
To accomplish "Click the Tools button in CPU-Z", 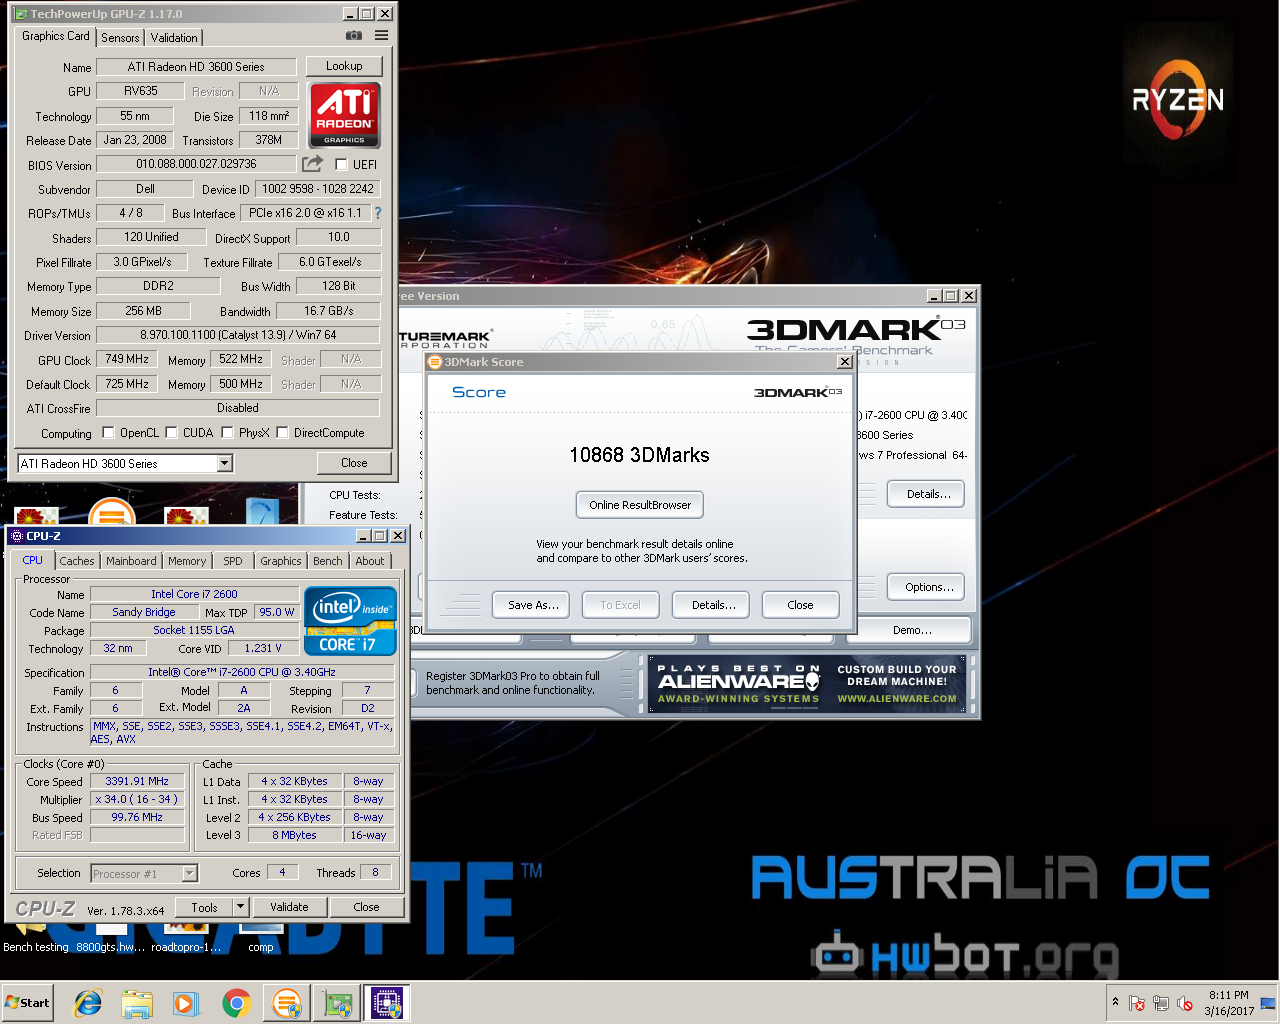I will (204, 907).
